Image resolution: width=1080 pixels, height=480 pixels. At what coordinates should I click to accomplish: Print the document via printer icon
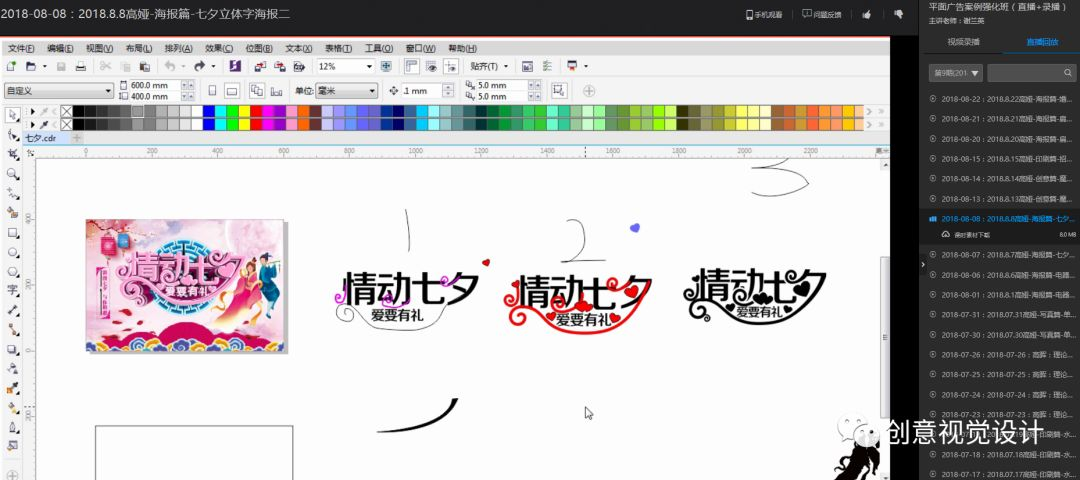pos(81,66)
